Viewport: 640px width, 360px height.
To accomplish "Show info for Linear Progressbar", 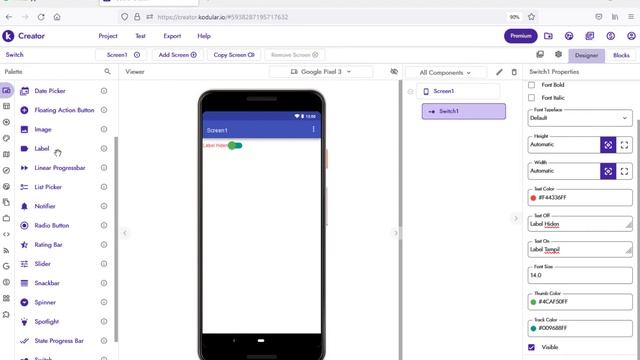I will tap(104, 168).
